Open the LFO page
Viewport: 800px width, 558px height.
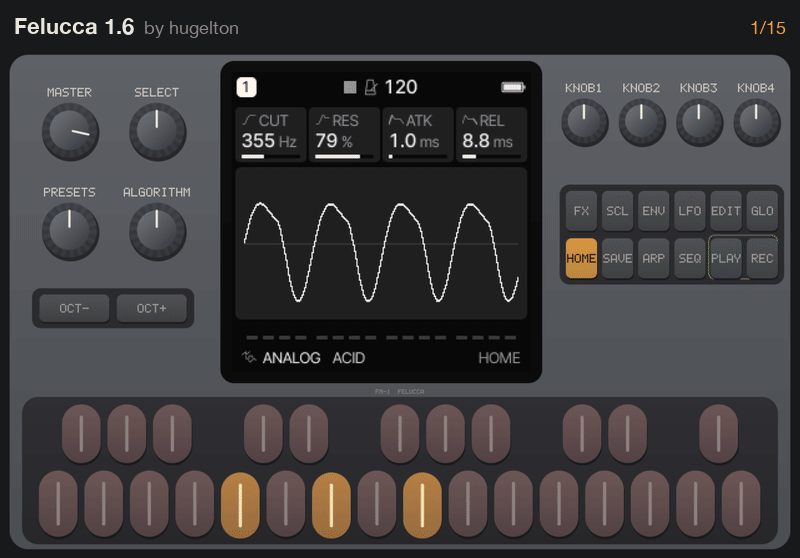[x=690, y=211]
